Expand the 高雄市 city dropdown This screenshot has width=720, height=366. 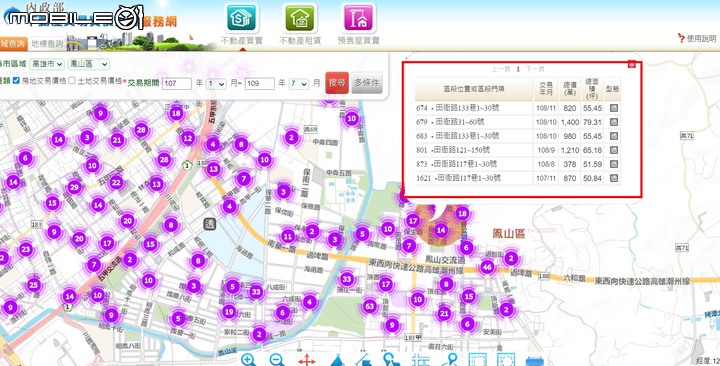pos(47,64)
